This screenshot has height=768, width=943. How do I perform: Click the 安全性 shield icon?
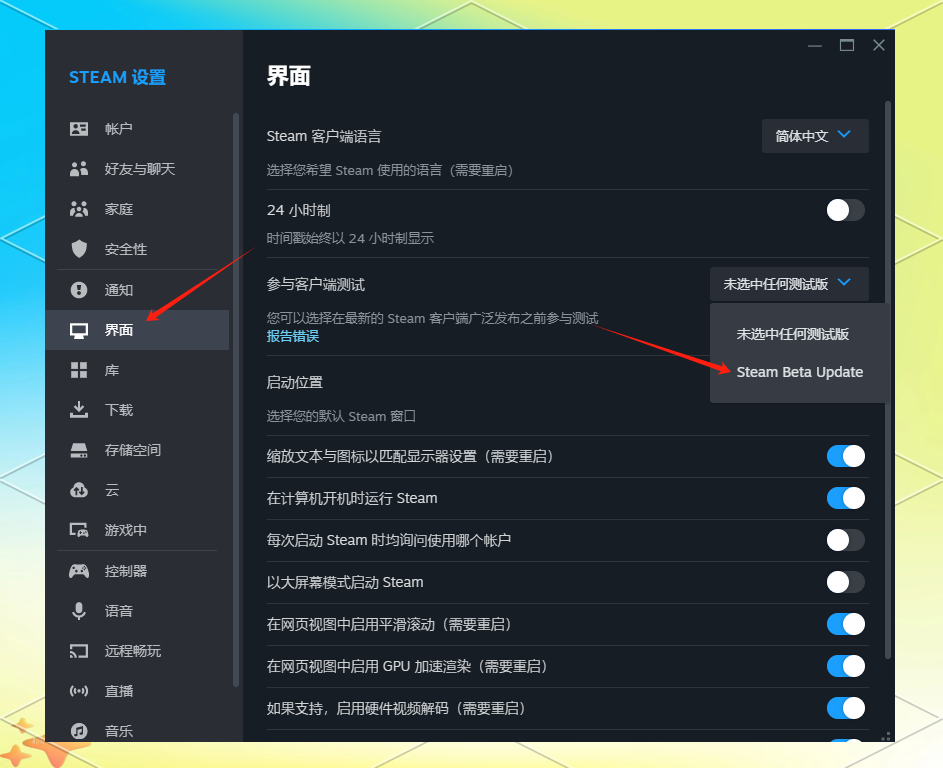pyautogui.click(x=79, y=249)
